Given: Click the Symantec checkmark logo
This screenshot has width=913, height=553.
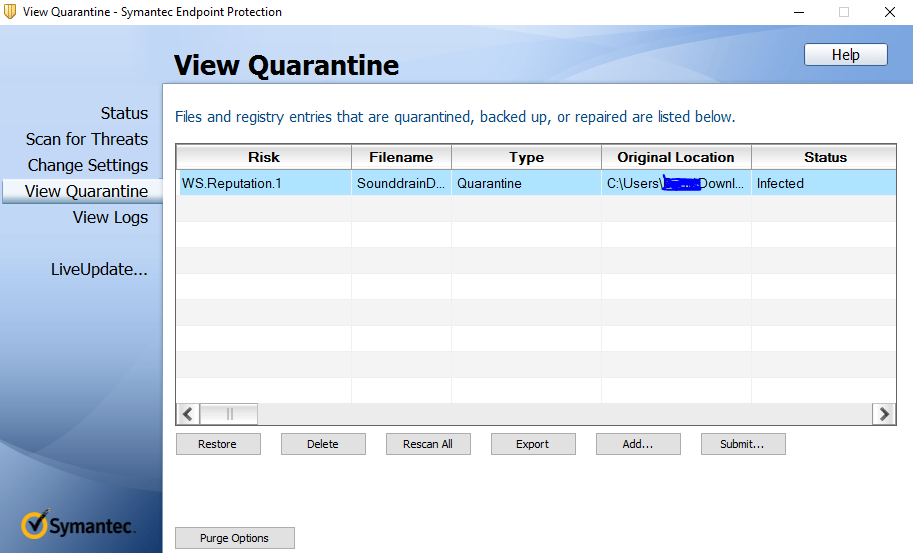Looking at the screenshot, I should 35,523.
